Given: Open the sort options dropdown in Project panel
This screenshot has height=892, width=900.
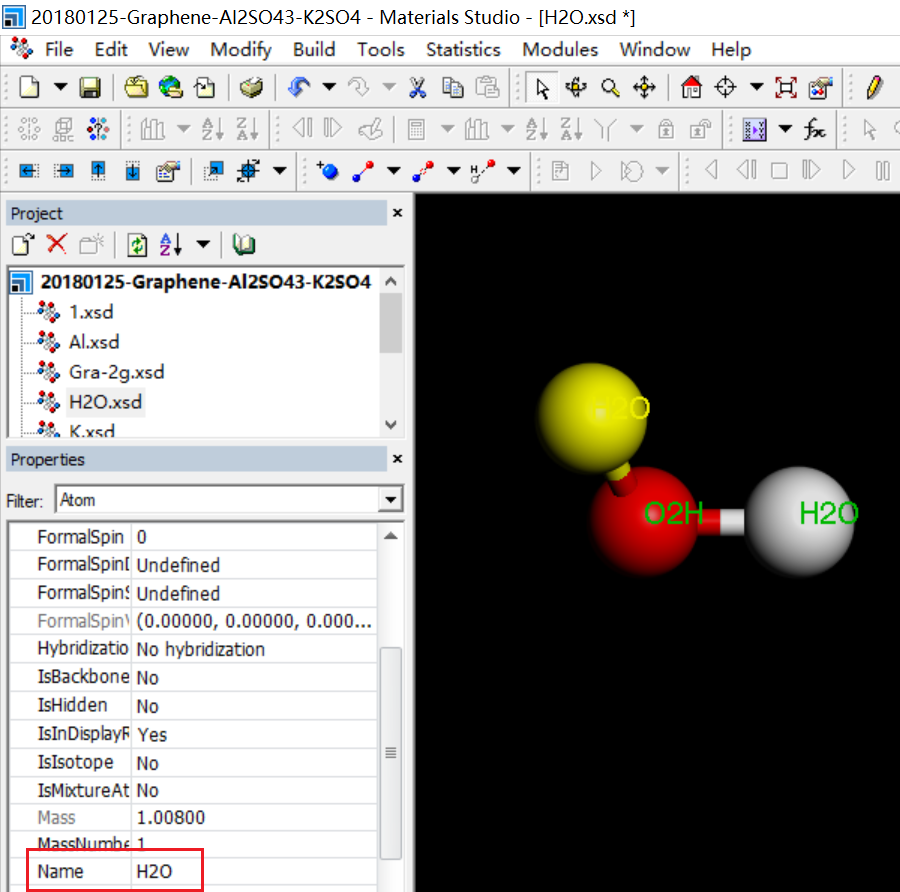Looking at the screenshot, I should point(203,244).
